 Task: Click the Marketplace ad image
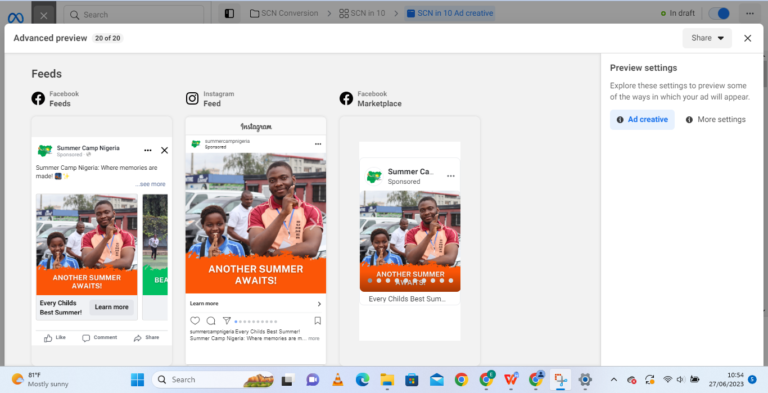click(410, 241)
